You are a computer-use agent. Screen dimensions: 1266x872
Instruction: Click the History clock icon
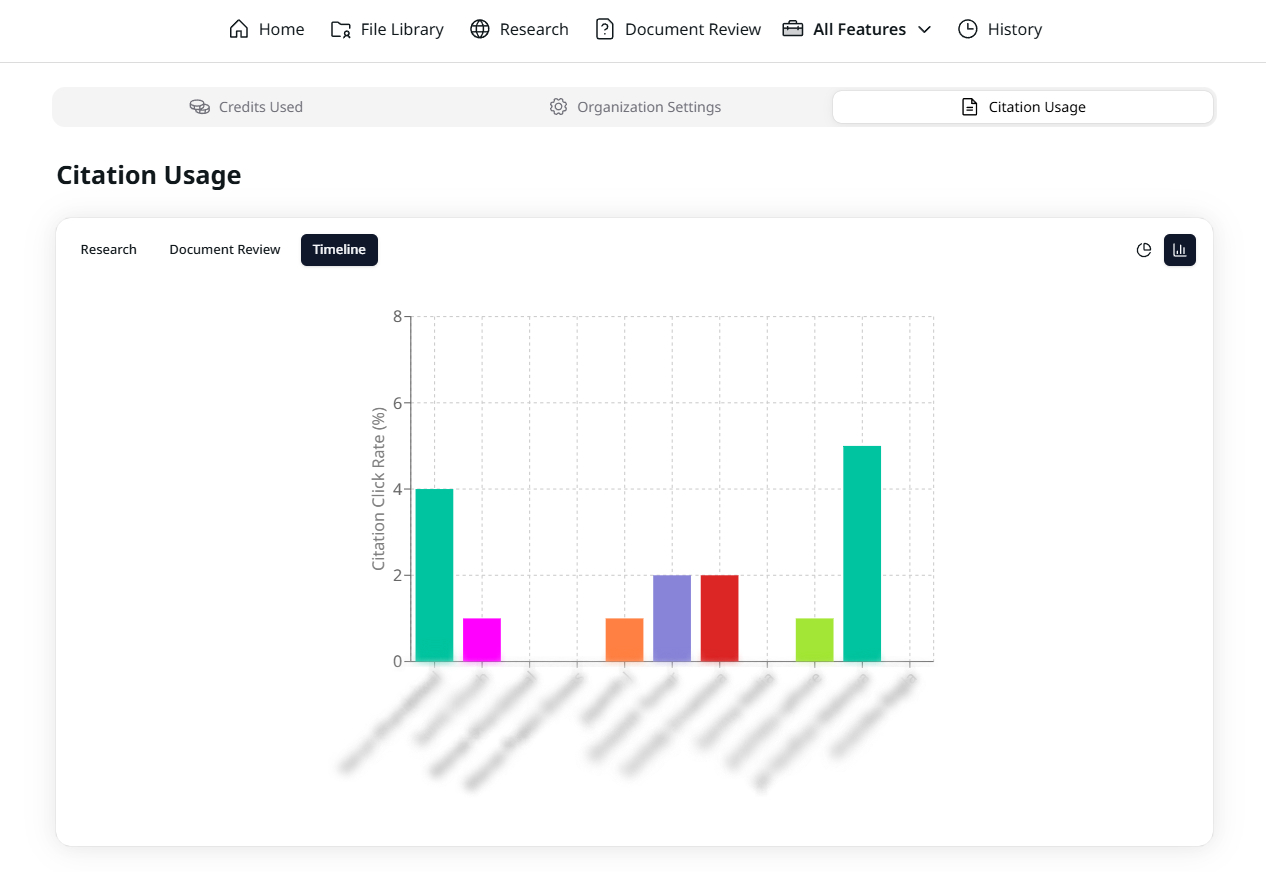coord(967,29)
